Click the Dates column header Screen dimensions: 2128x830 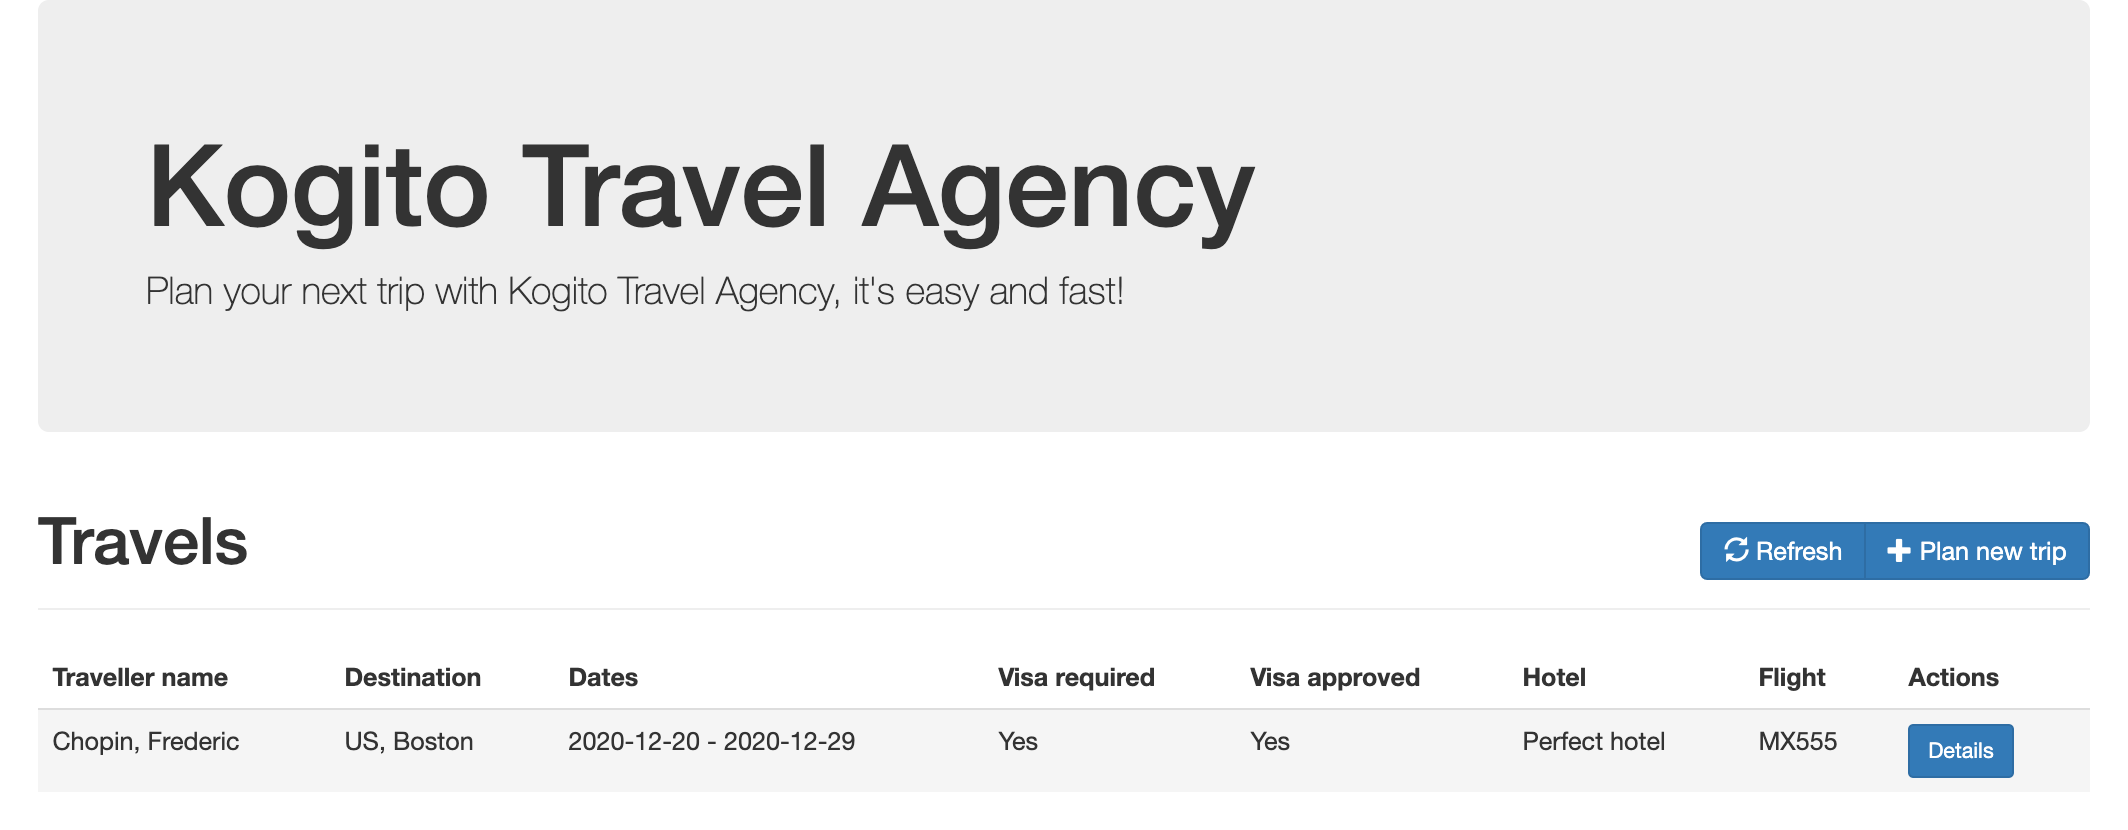603,677
